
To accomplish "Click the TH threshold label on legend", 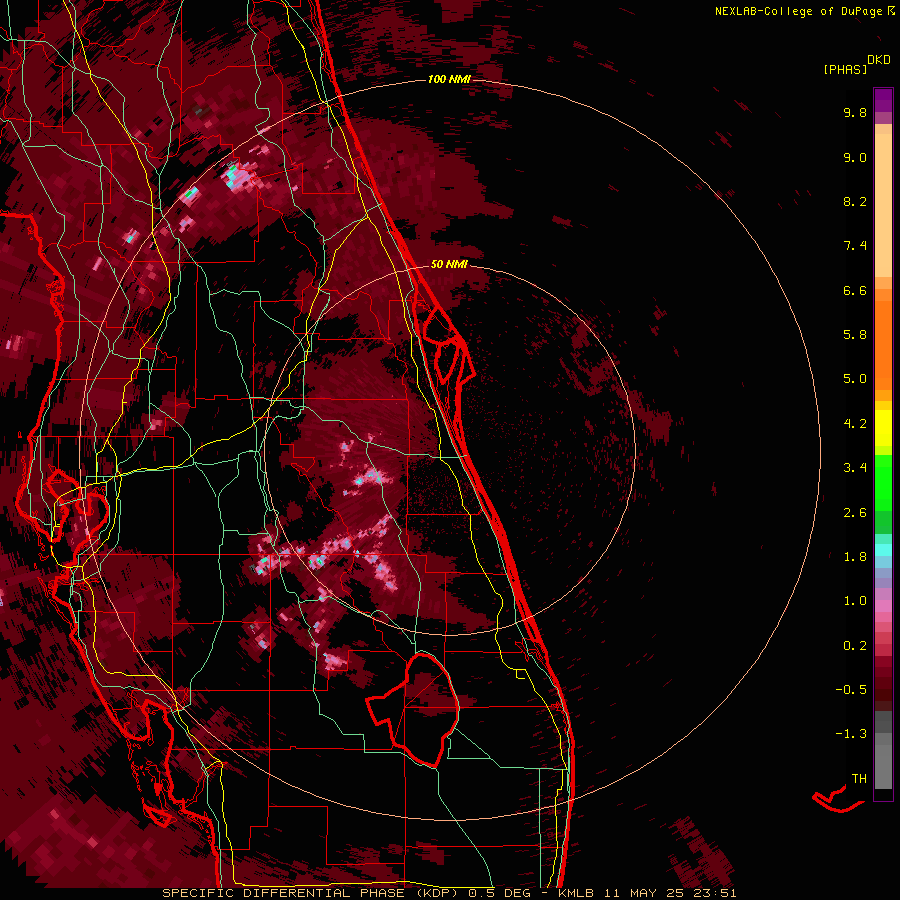I will click(x=859, y=779).
